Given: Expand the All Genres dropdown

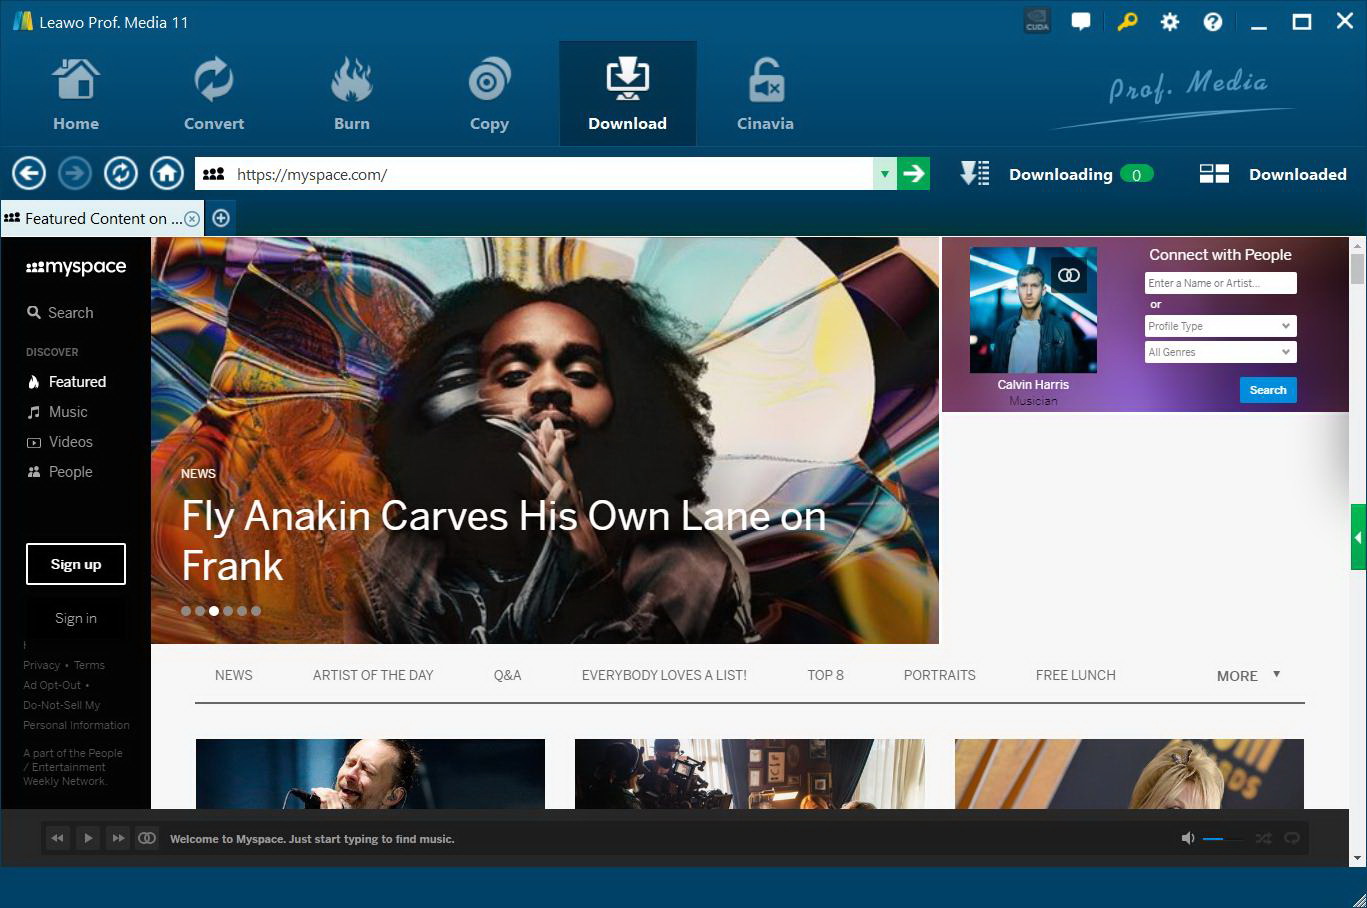Looking at the screenshot, I should 1219,351.
